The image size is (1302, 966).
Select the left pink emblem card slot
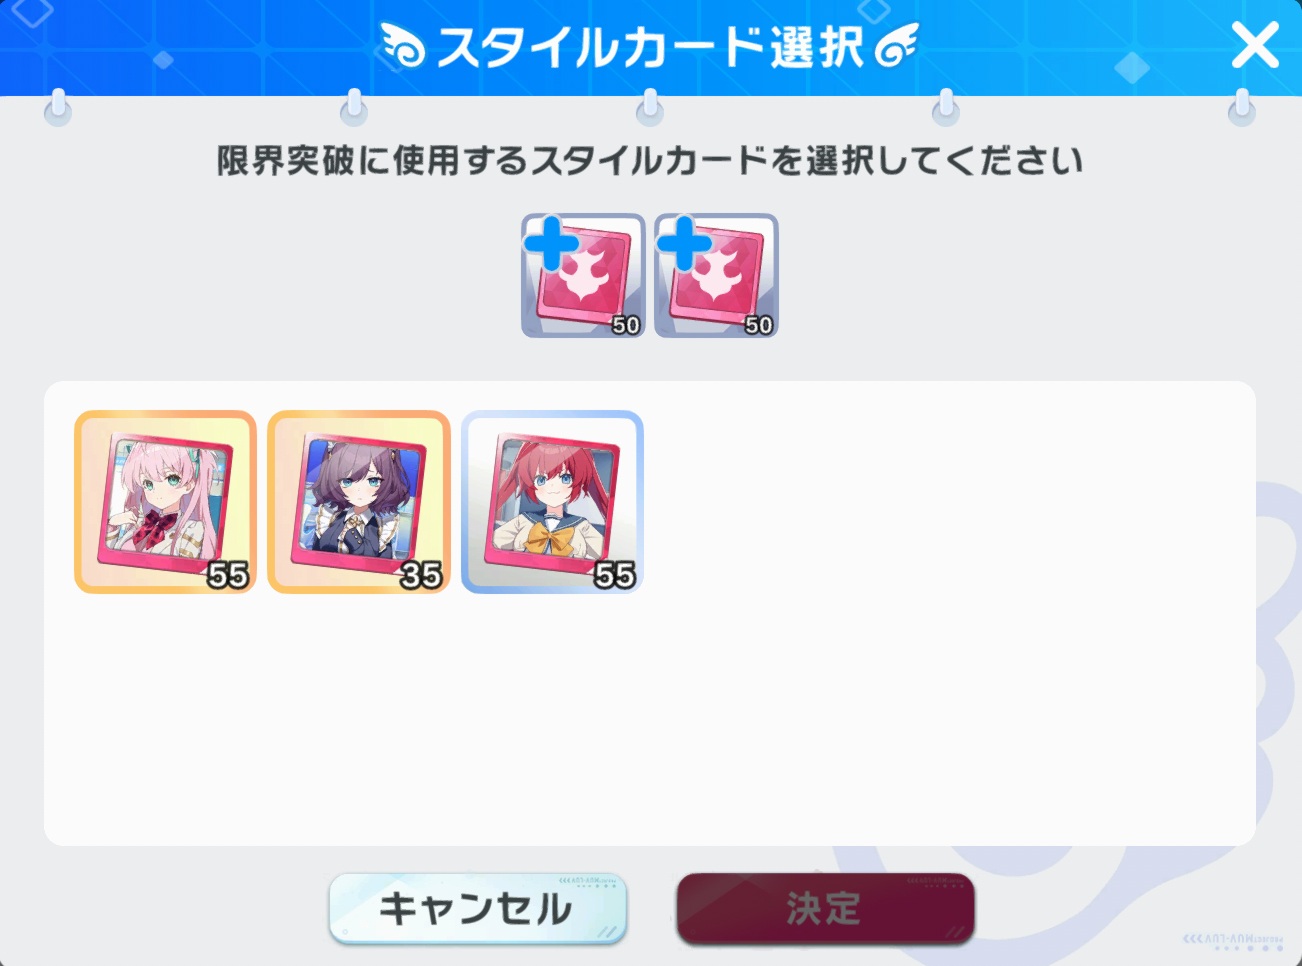click(x=583, y=275)
